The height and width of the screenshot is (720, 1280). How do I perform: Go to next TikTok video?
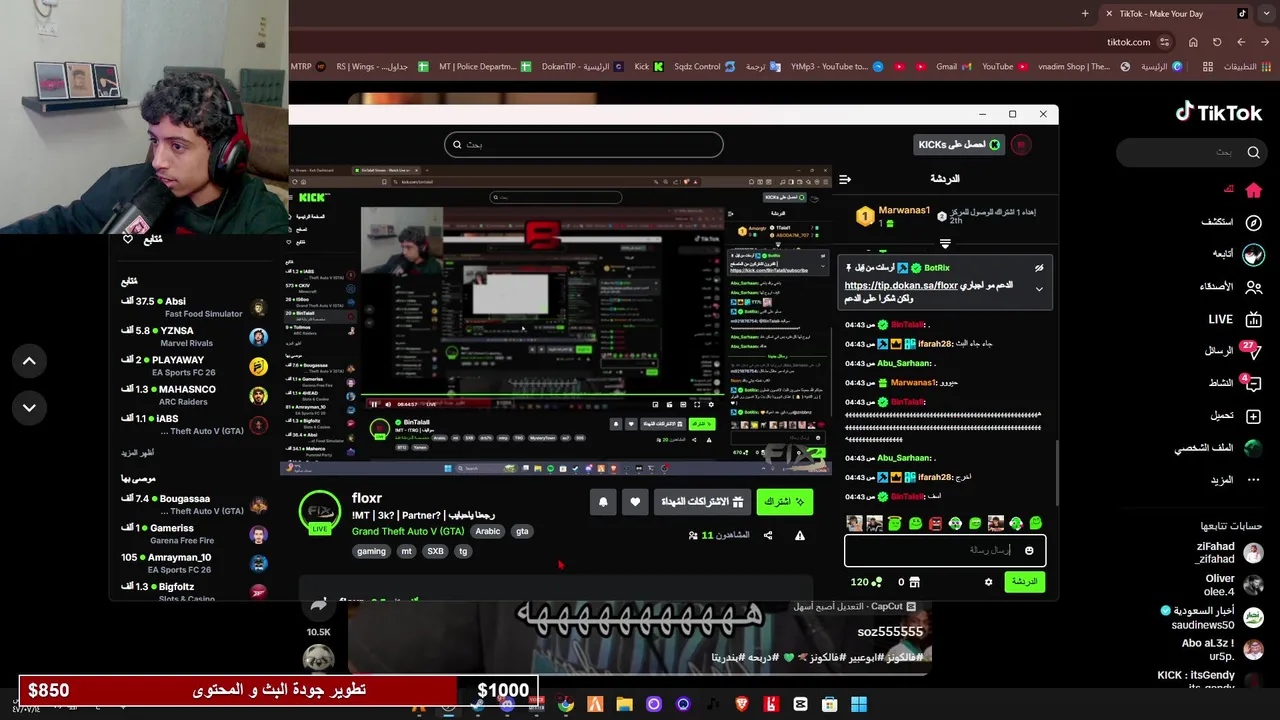point(29,408)
